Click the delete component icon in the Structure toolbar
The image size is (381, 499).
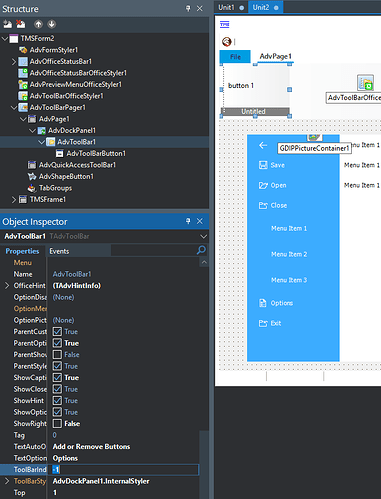(21, 24)
